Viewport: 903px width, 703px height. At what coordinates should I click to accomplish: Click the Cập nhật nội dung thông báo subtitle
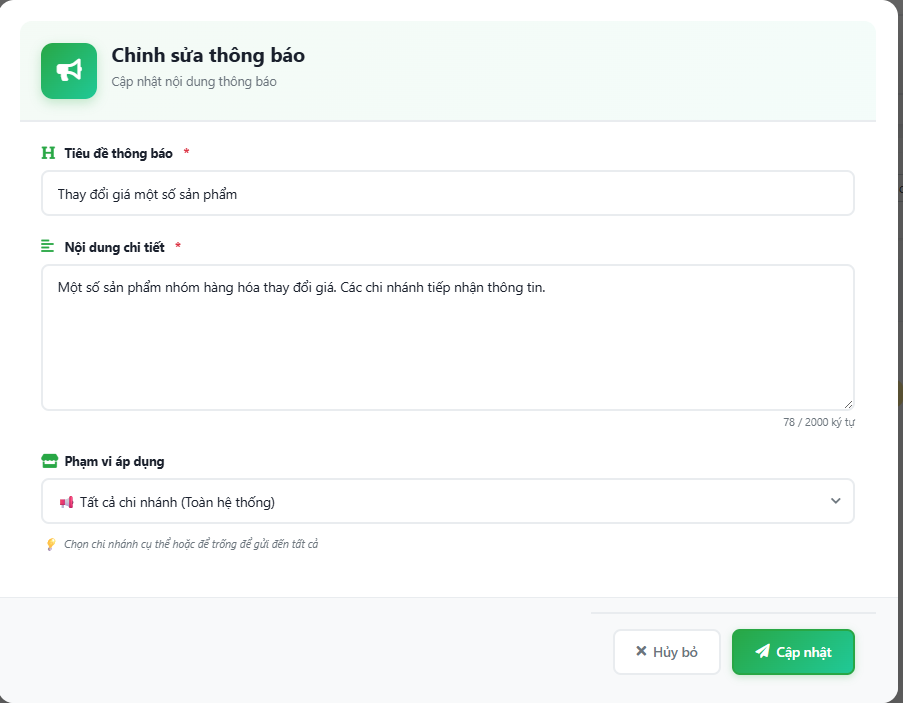(194, 82)
